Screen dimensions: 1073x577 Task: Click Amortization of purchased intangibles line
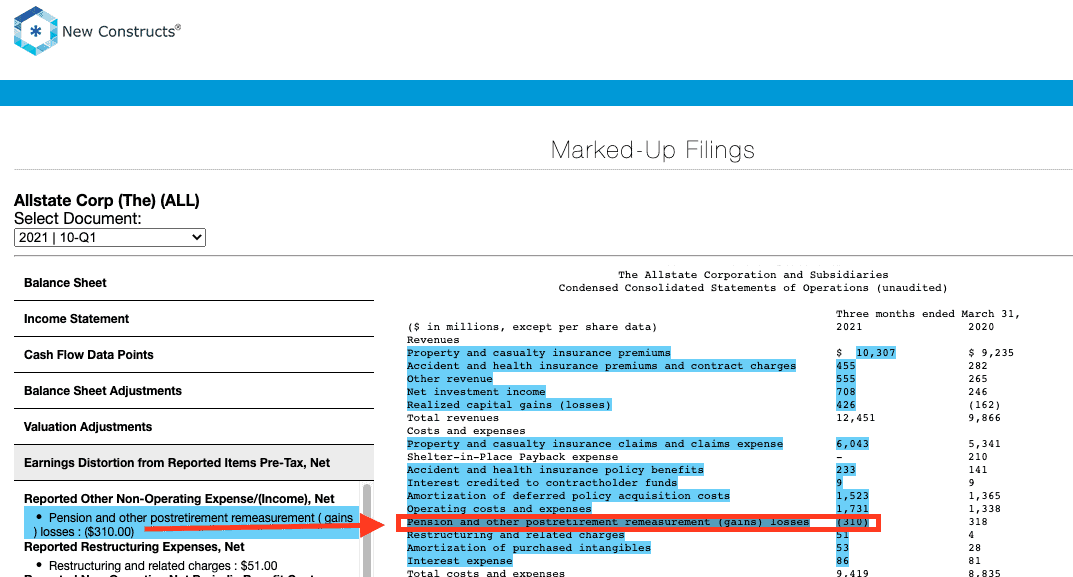coord(529,548)
